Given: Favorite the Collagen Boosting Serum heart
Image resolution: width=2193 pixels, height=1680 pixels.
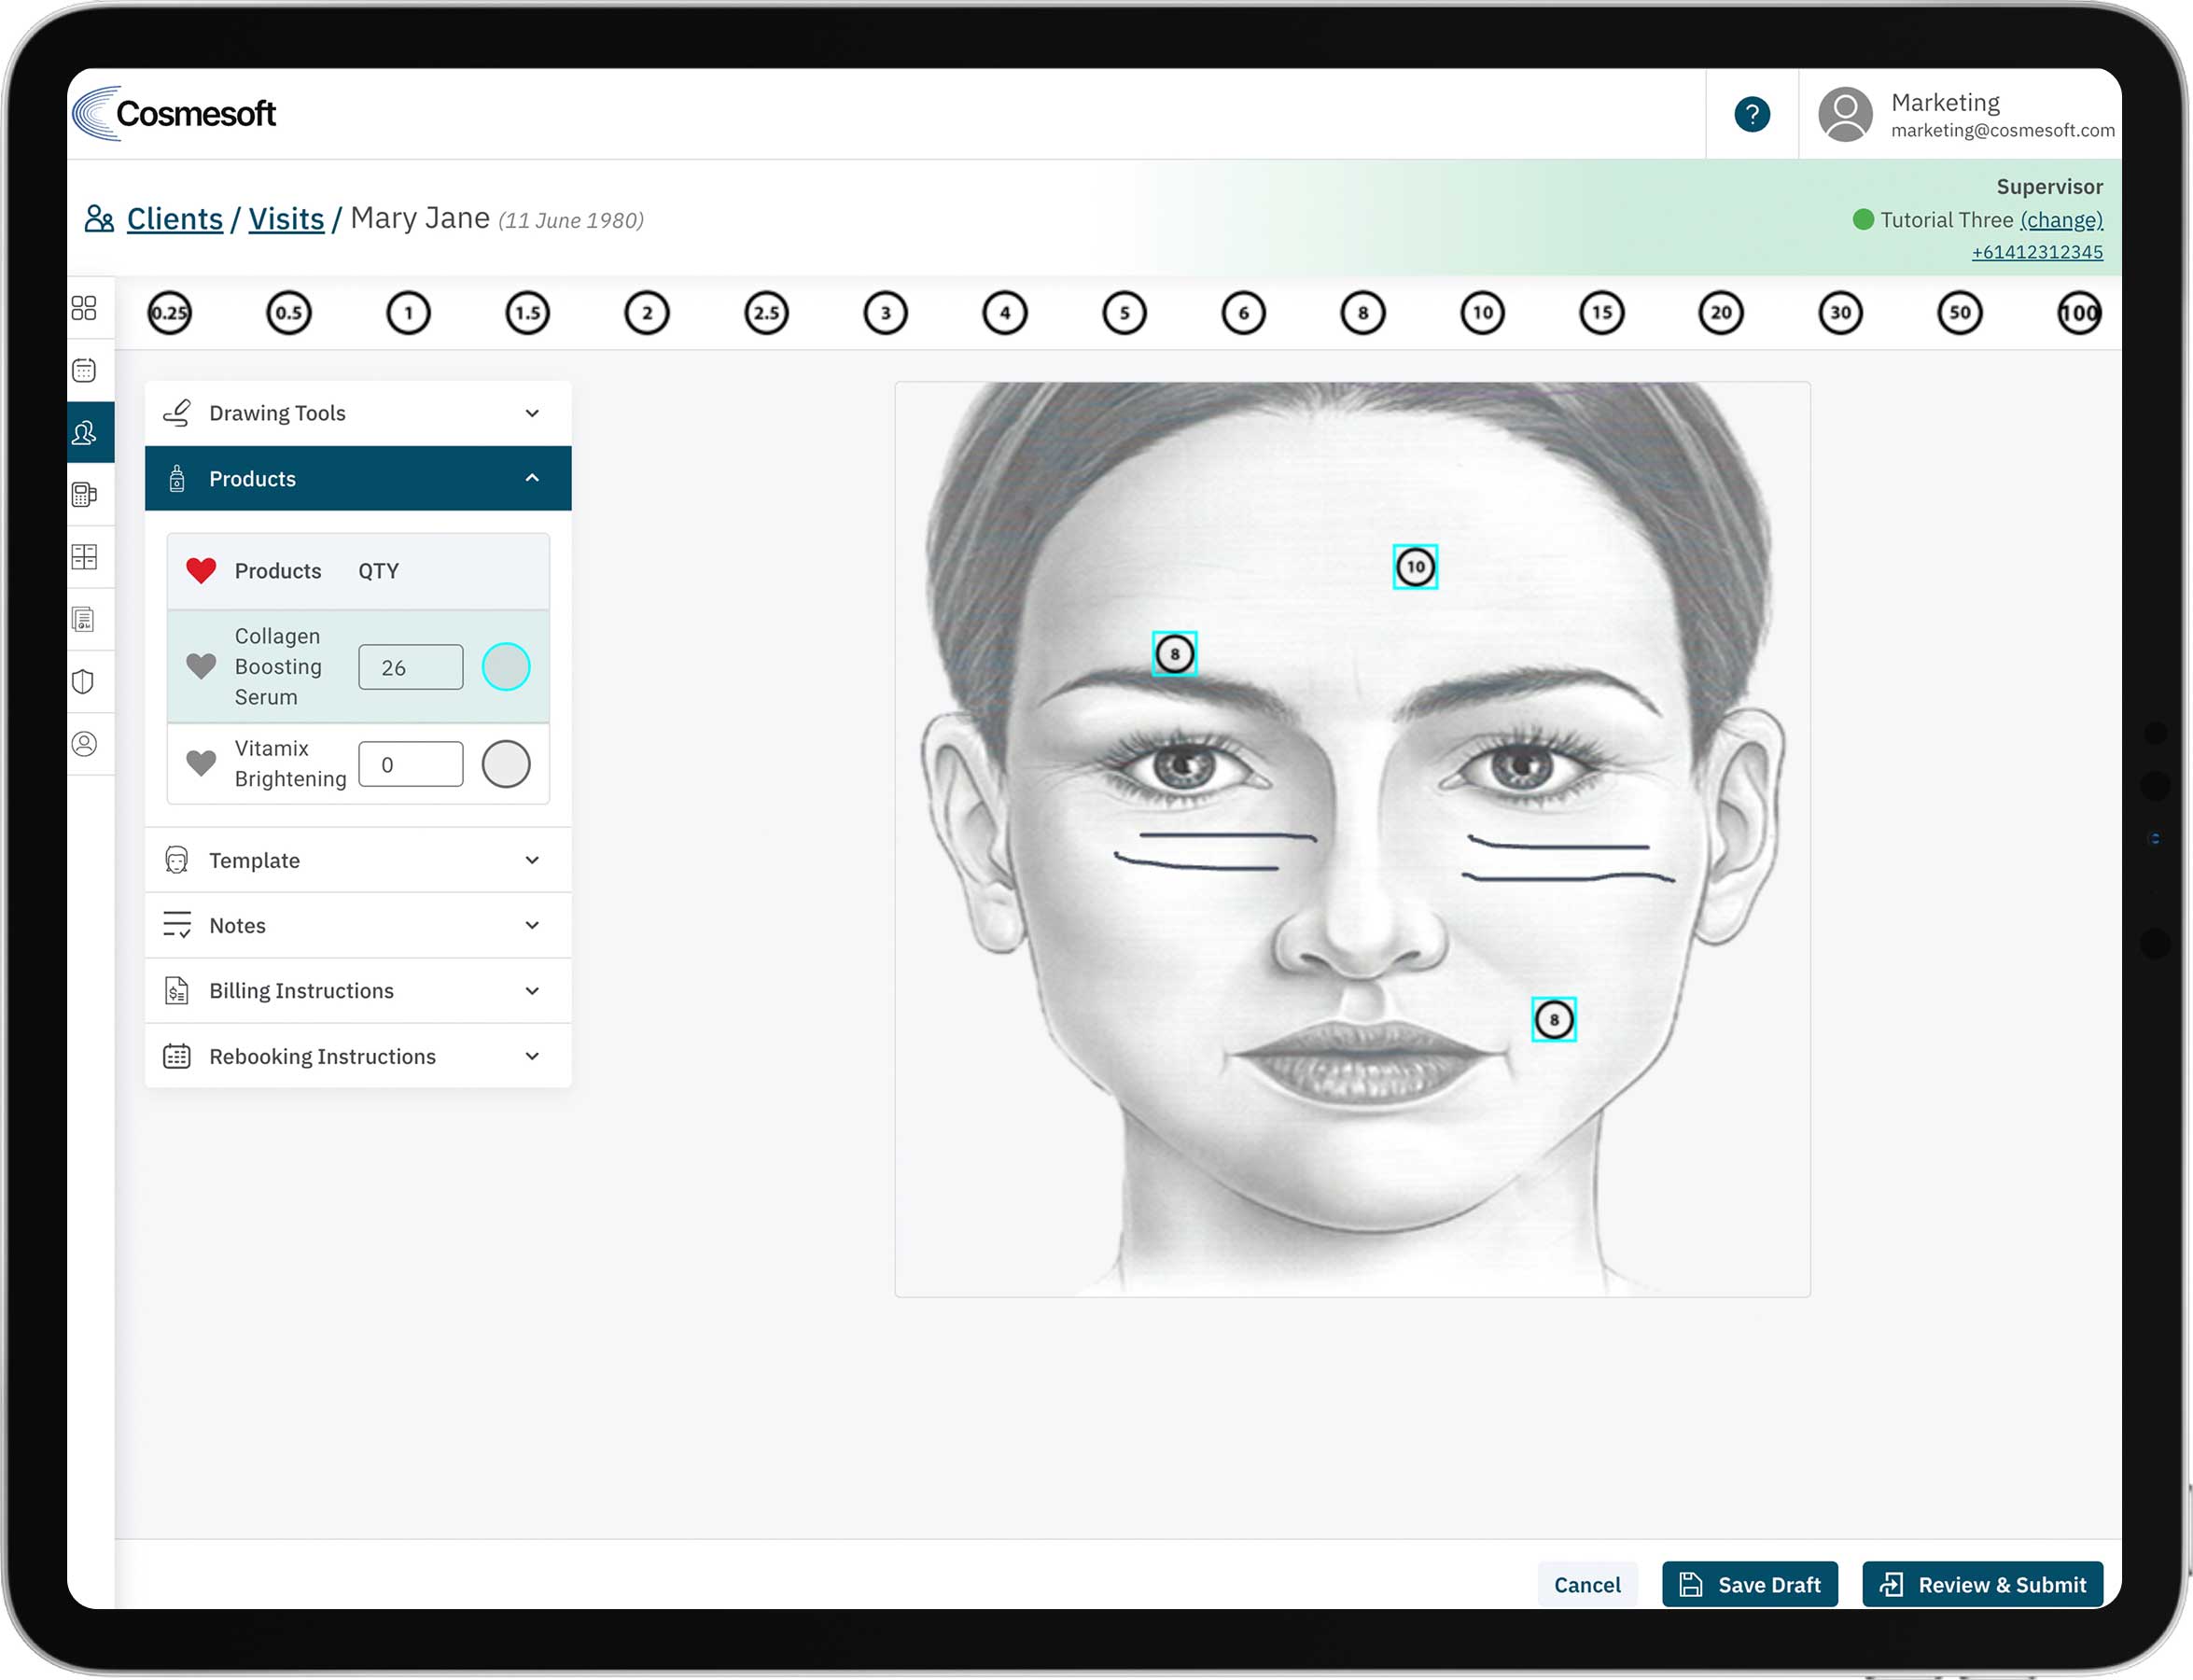Looking at the screenshot, I should [201, 666].
